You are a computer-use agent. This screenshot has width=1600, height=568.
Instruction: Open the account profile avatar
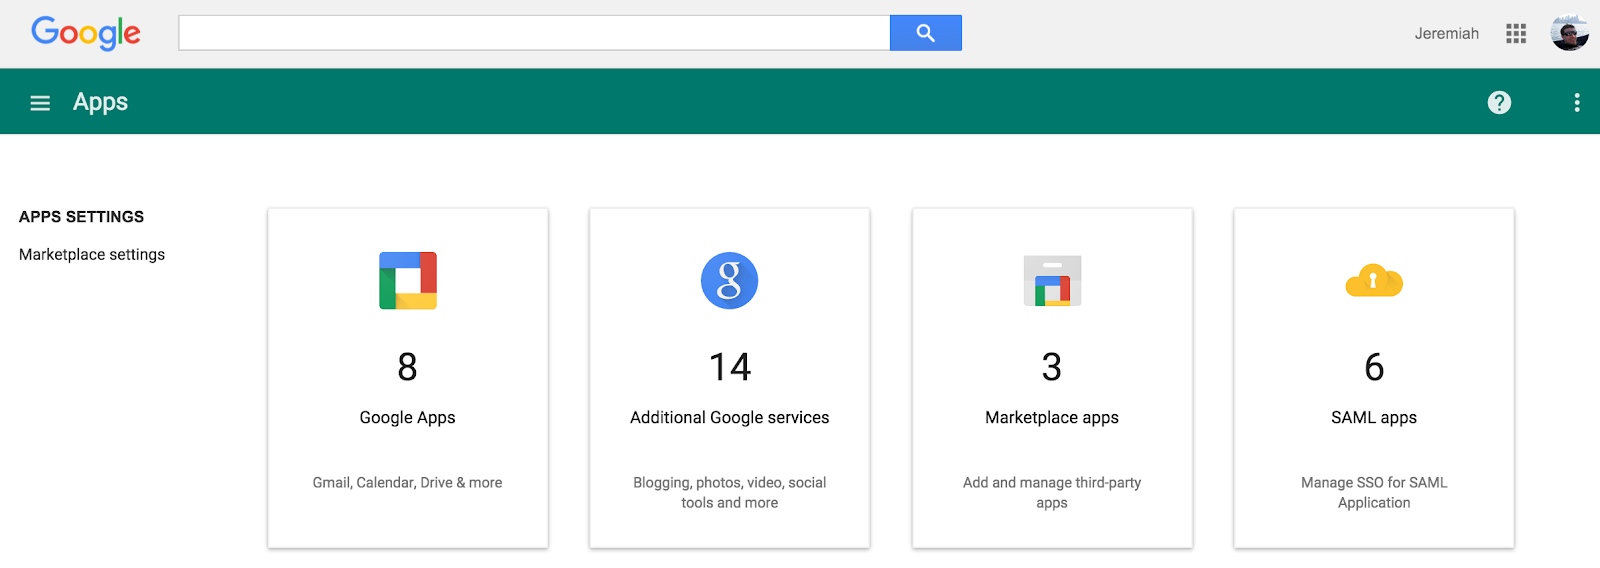(1570, 33)
